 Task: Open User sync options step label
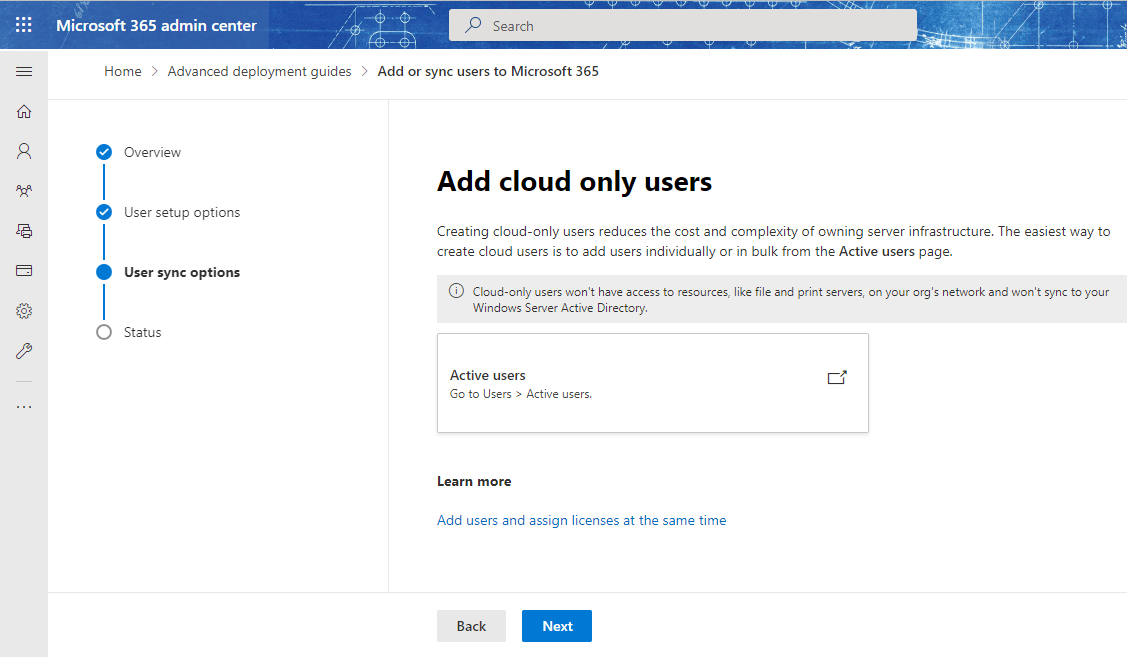(x=182, y=272)
